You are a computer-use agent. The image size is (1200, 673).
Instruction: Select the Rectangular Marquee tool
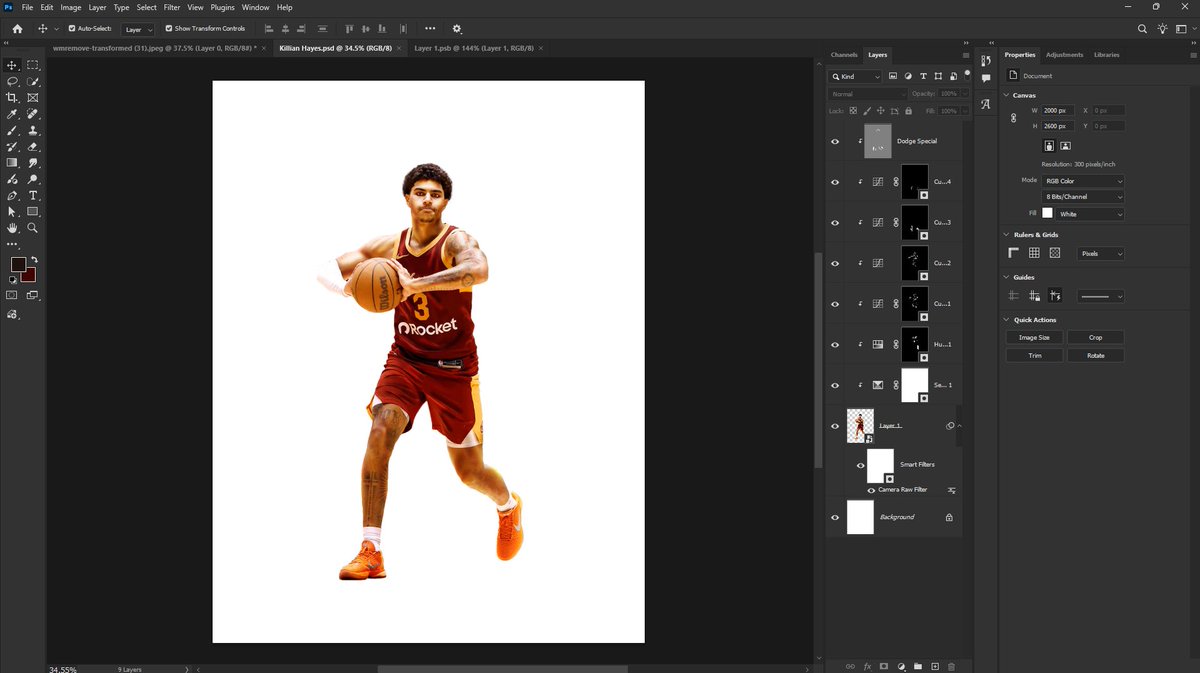(33, 65)
